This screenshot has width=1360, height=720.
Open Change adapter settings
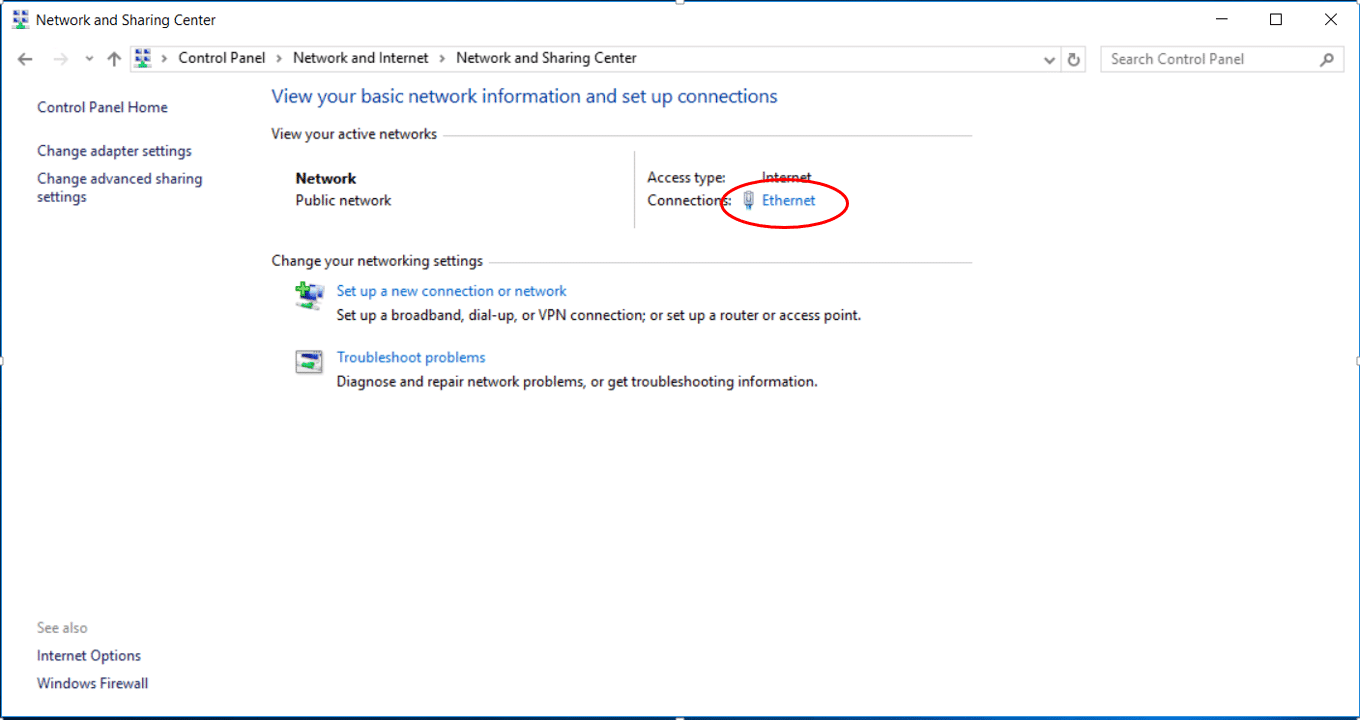click(x=114, y=151)
